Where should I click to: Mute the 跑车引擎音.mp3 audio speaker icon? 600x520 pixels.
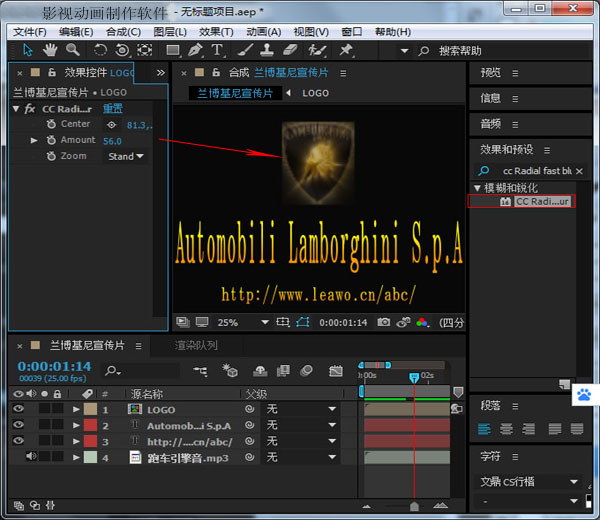point(31,456)
